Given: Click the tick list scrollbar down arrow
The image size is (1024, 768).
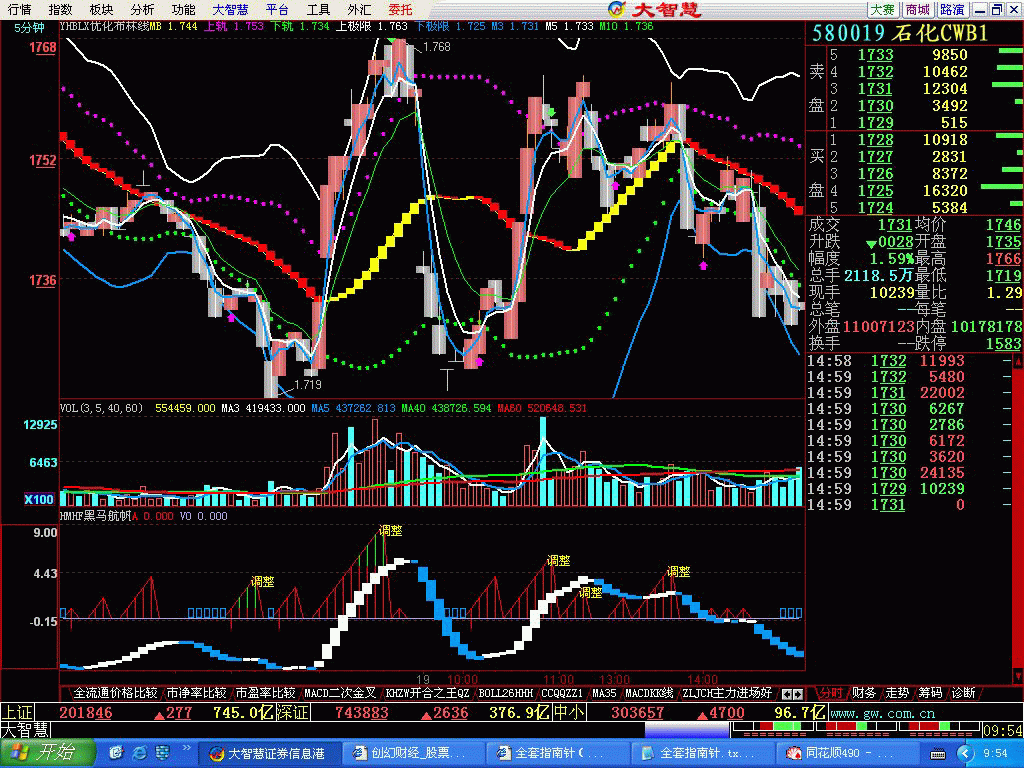Looking at the screenshot, I should pyautogui.click(x=1017, y=676).
